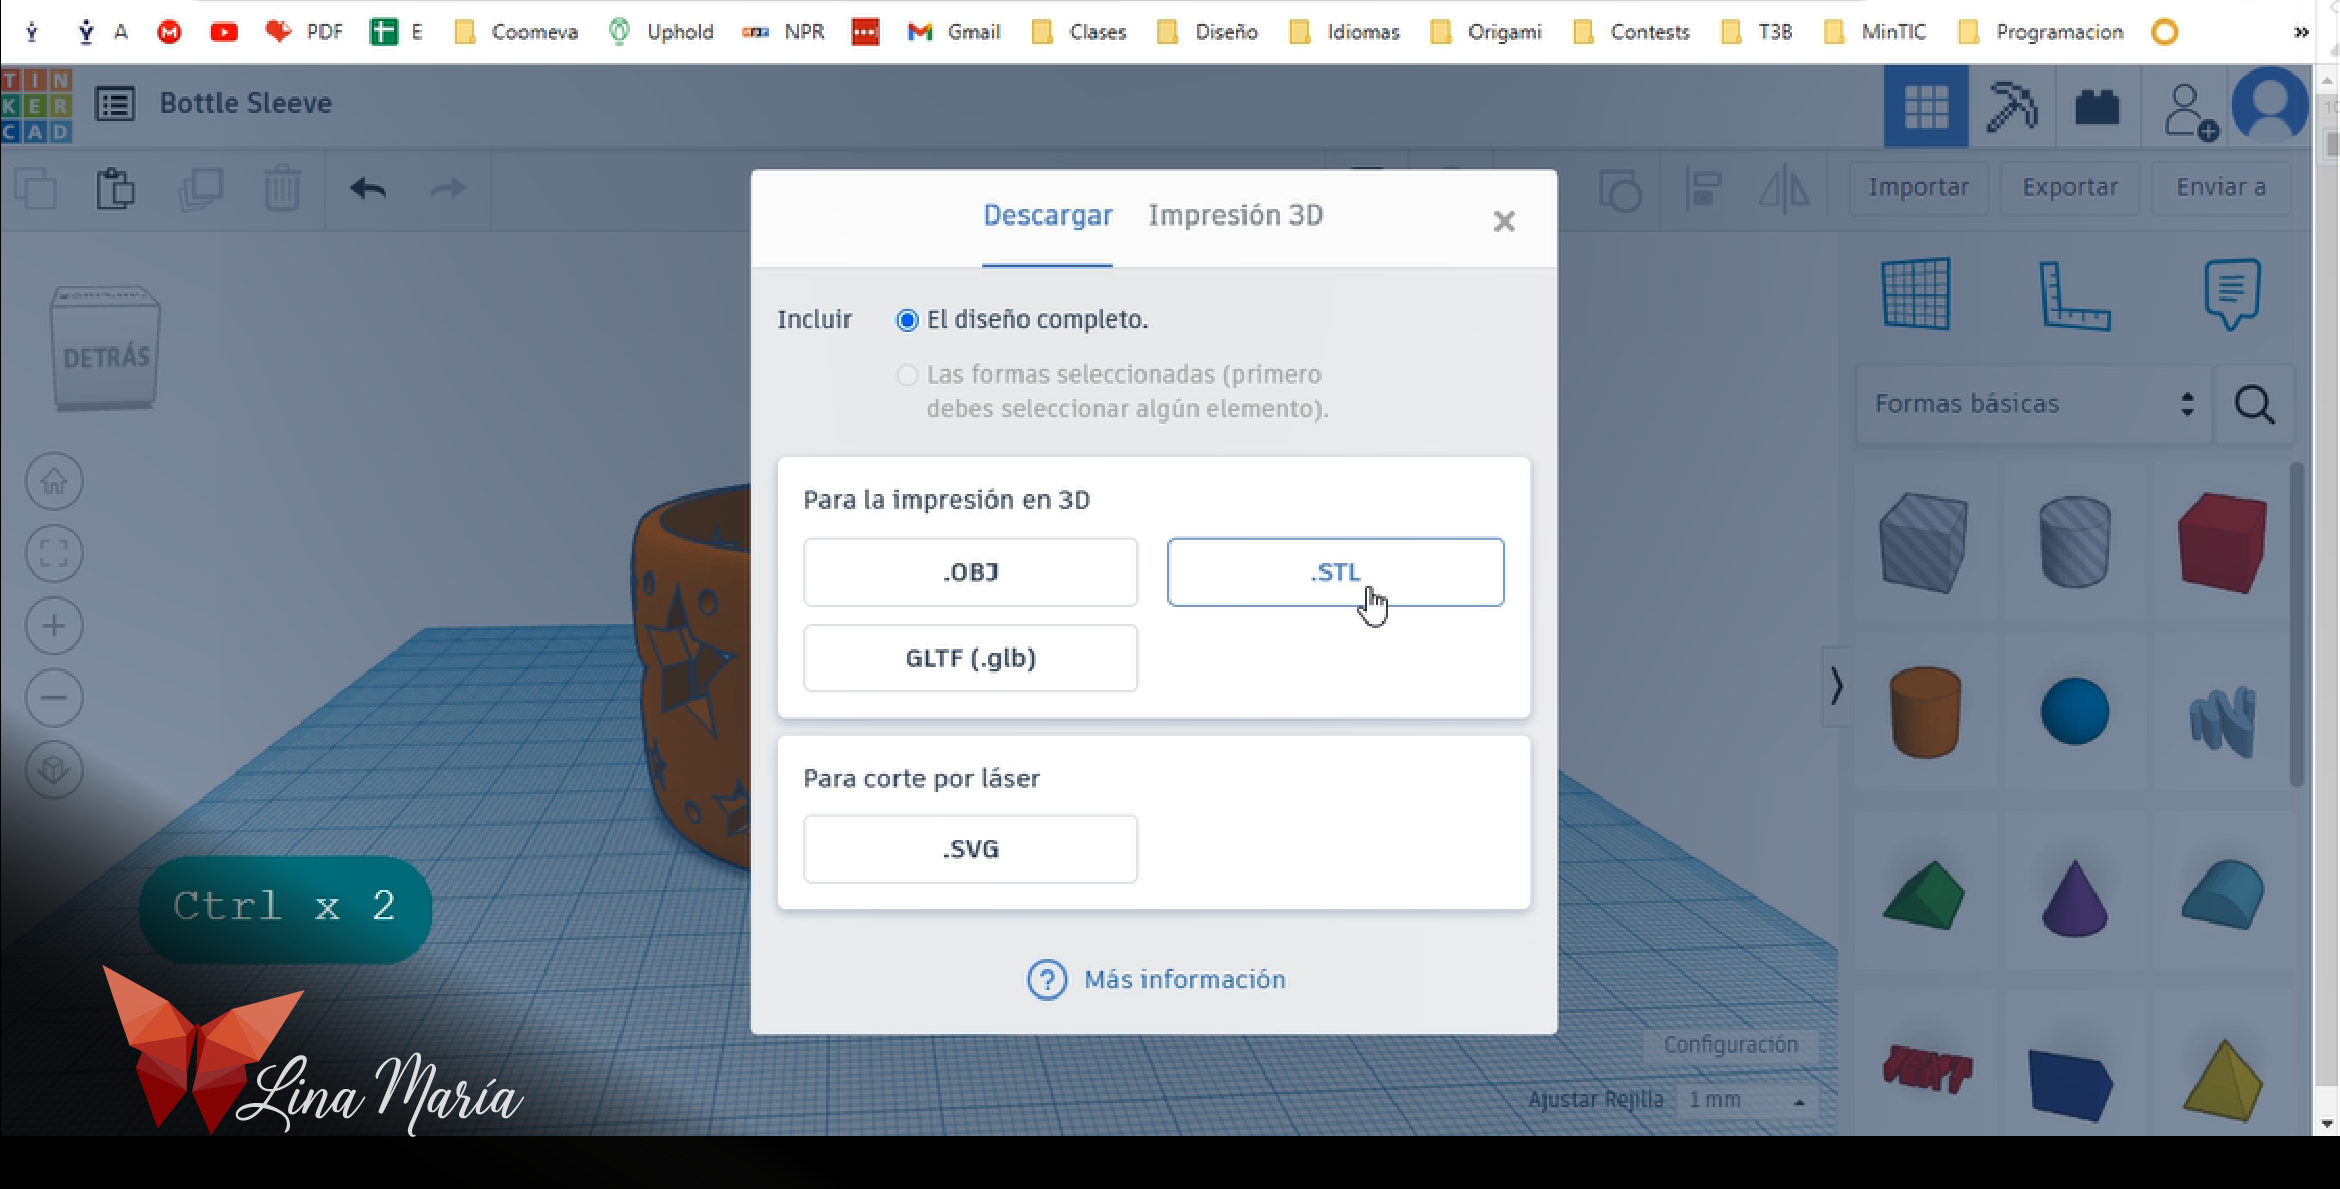The width and height of the screenshot is (2340, 1189).
Task: Click the Tinkercad logo icon
Action: [x=36, y=105]
